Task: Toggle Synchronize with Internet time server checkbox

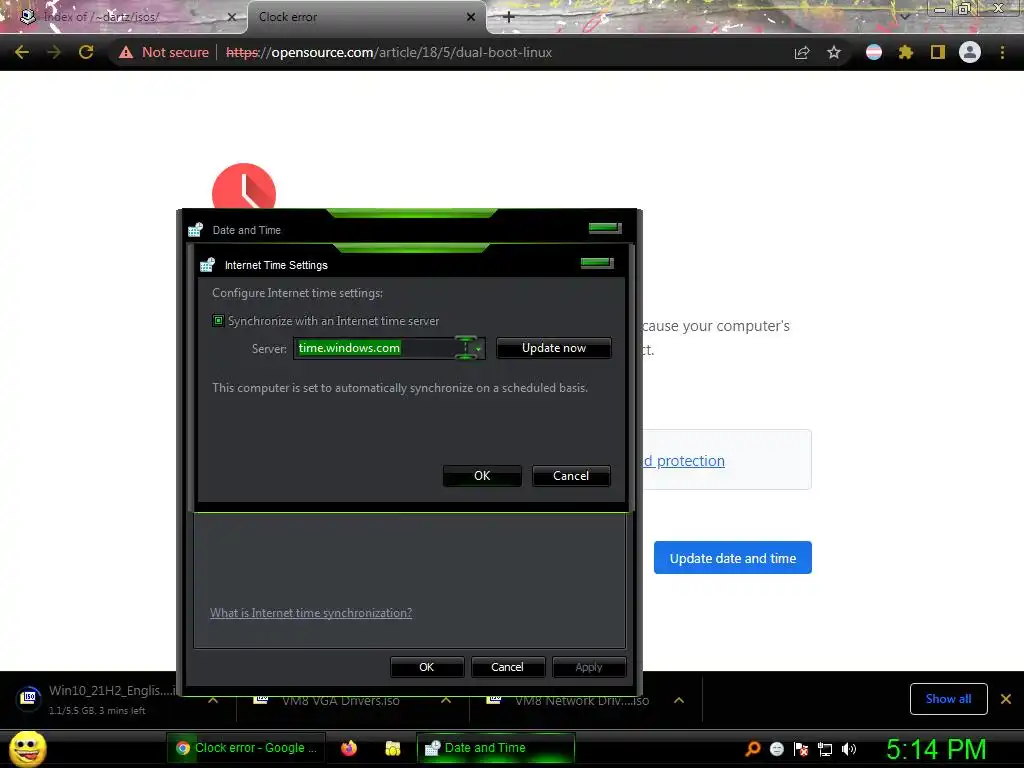Action: tap(218, 321)
